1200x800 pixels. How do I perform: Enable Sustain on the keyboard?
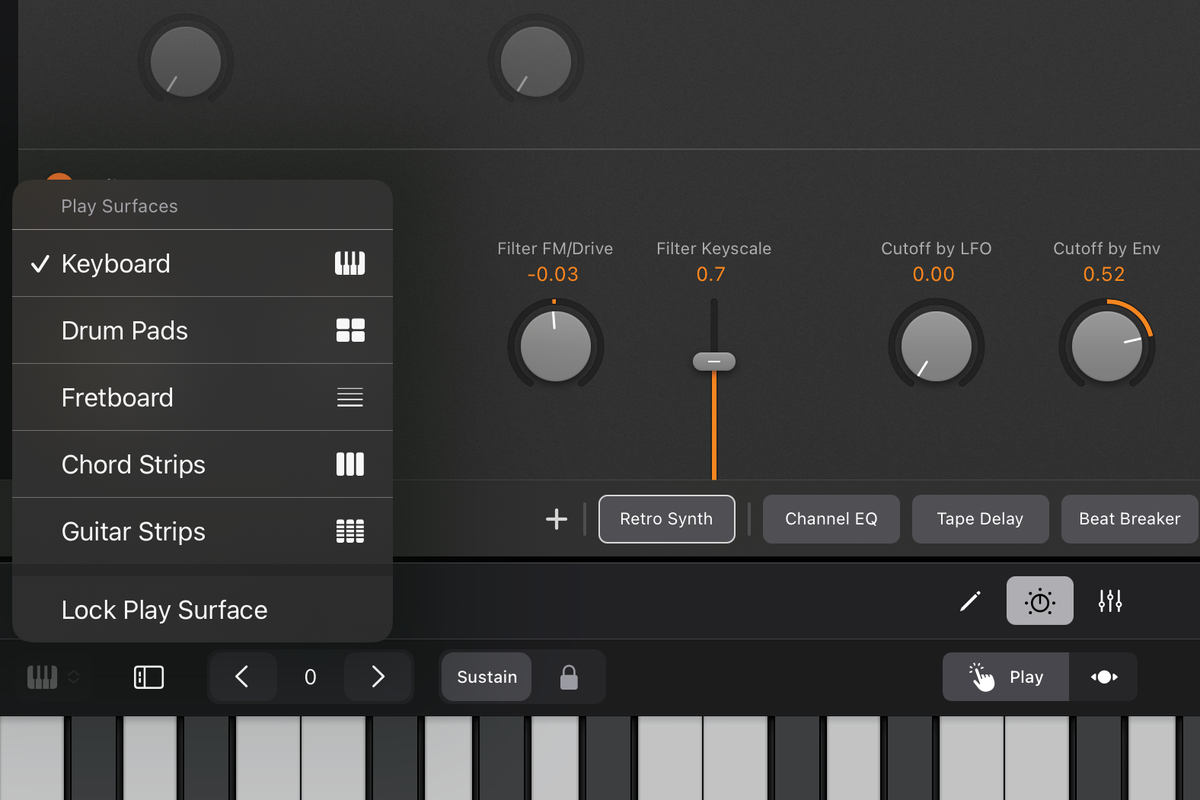(x=486, y=677)
